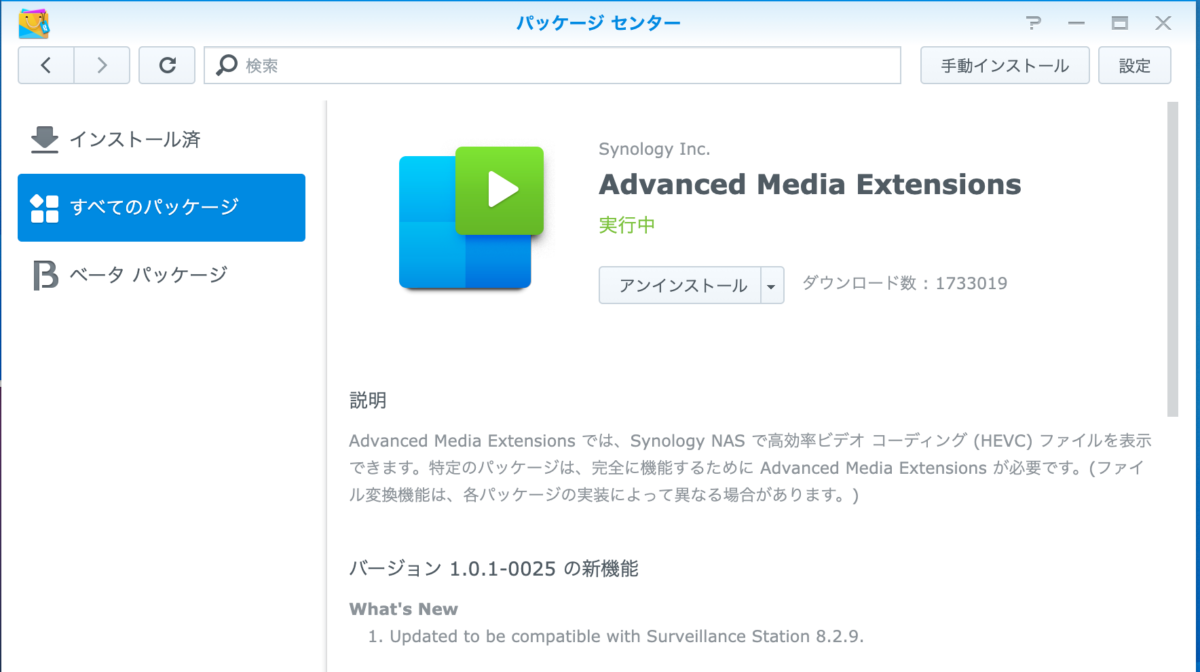This screenshot has height=672, width=1200.
Task: Click the ダウンロード数：1733019 text
Action: click(905, 284)
